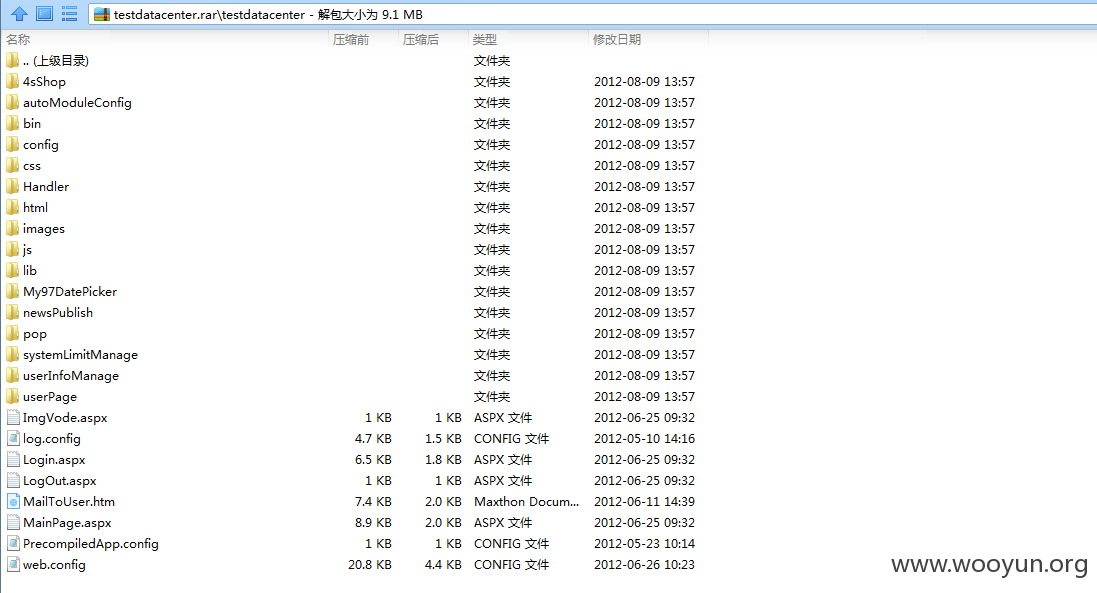Click the systemLimitManage folder name
Viewport: 1097px width, 593px height.
point(80,355)
